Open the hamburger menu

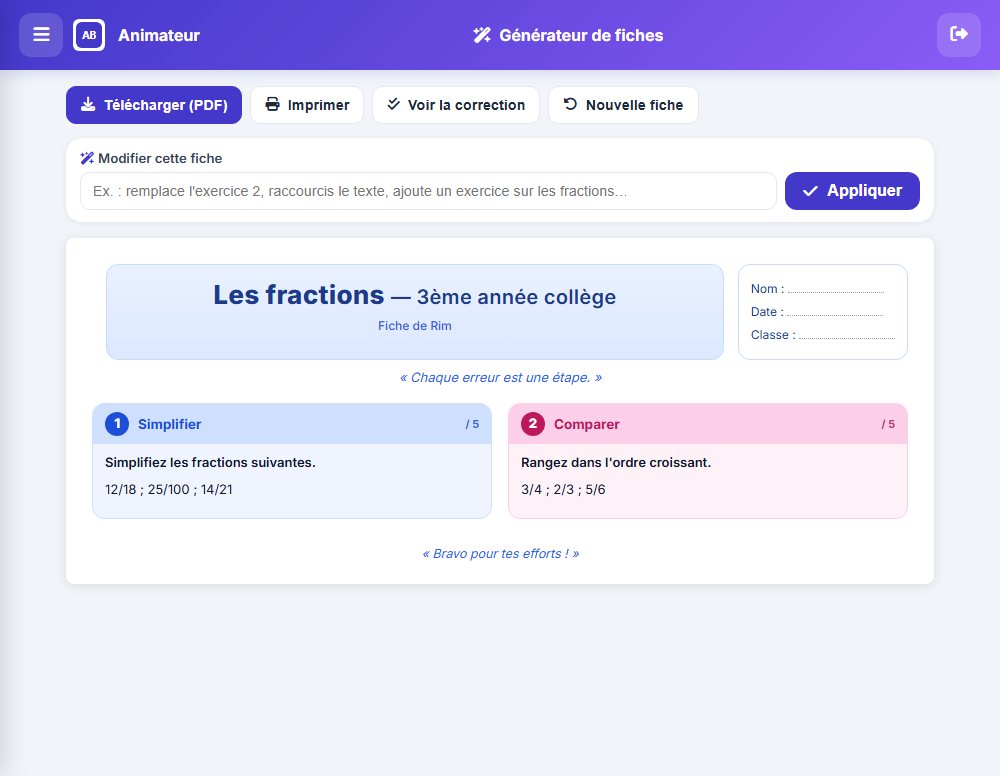click(41, 34)
